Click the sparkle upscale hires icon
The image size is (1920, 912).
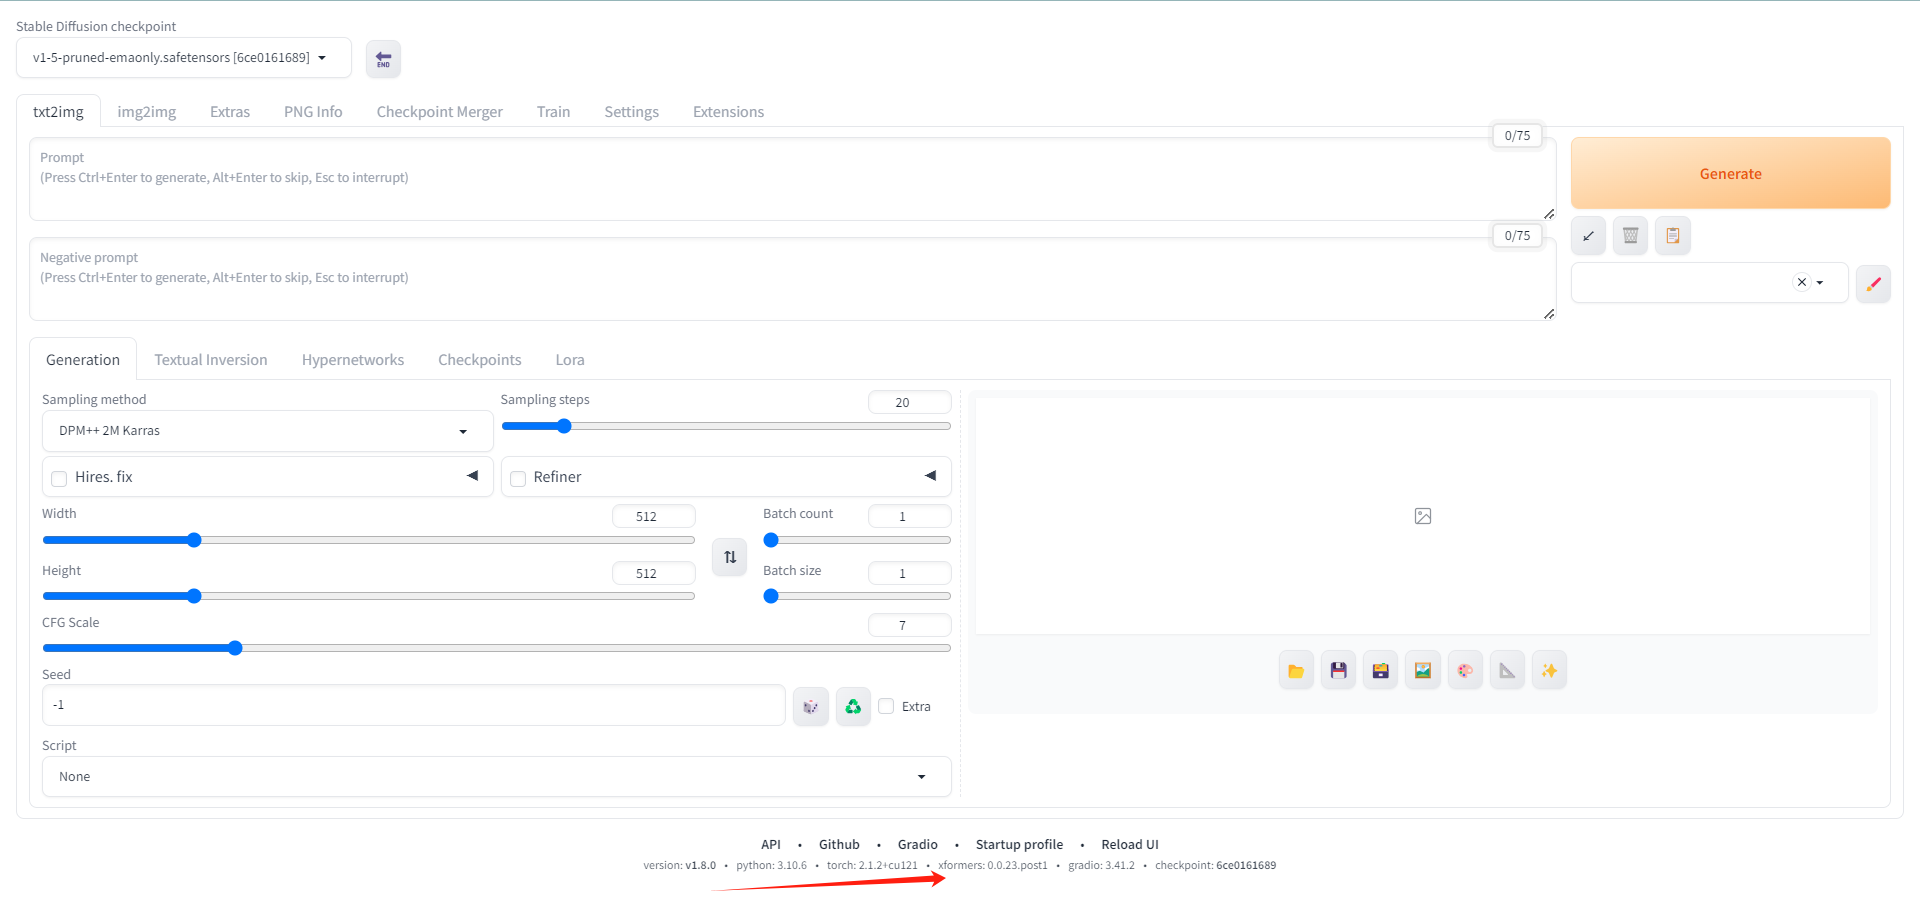tap(1549, 671)
